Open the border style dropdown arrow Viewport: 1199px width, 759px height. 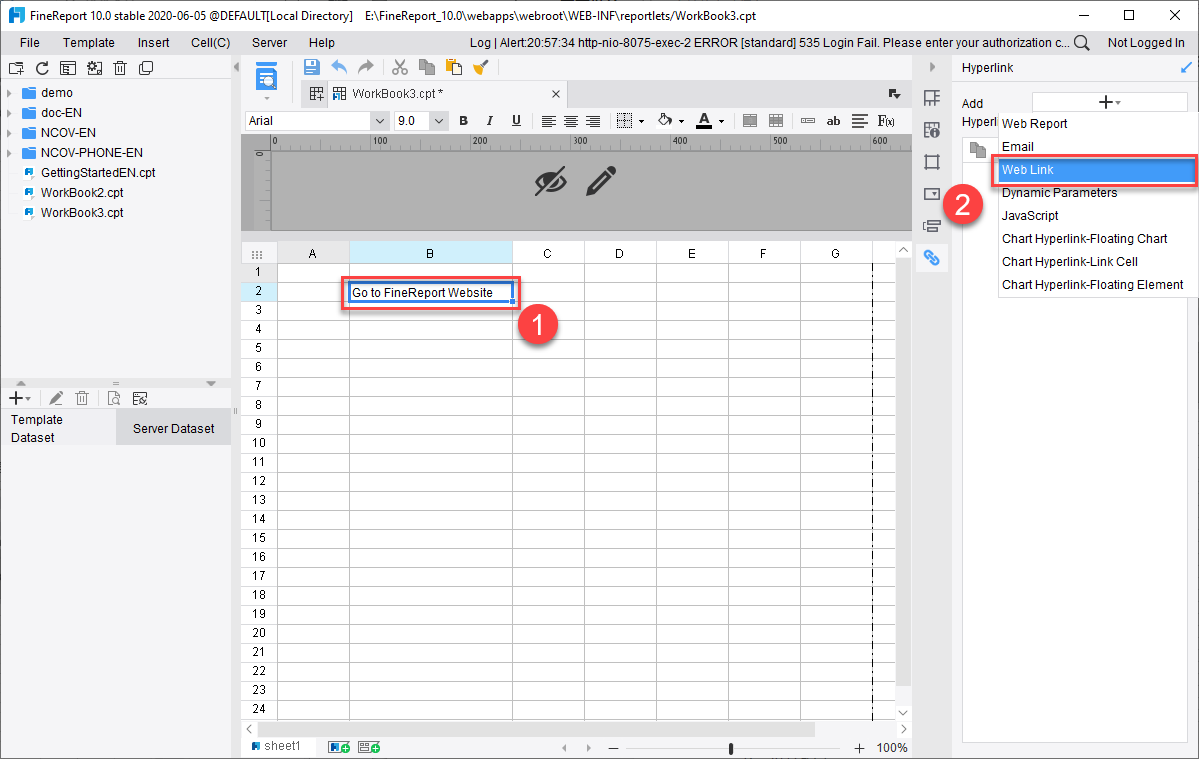click(x=641, y=122)
